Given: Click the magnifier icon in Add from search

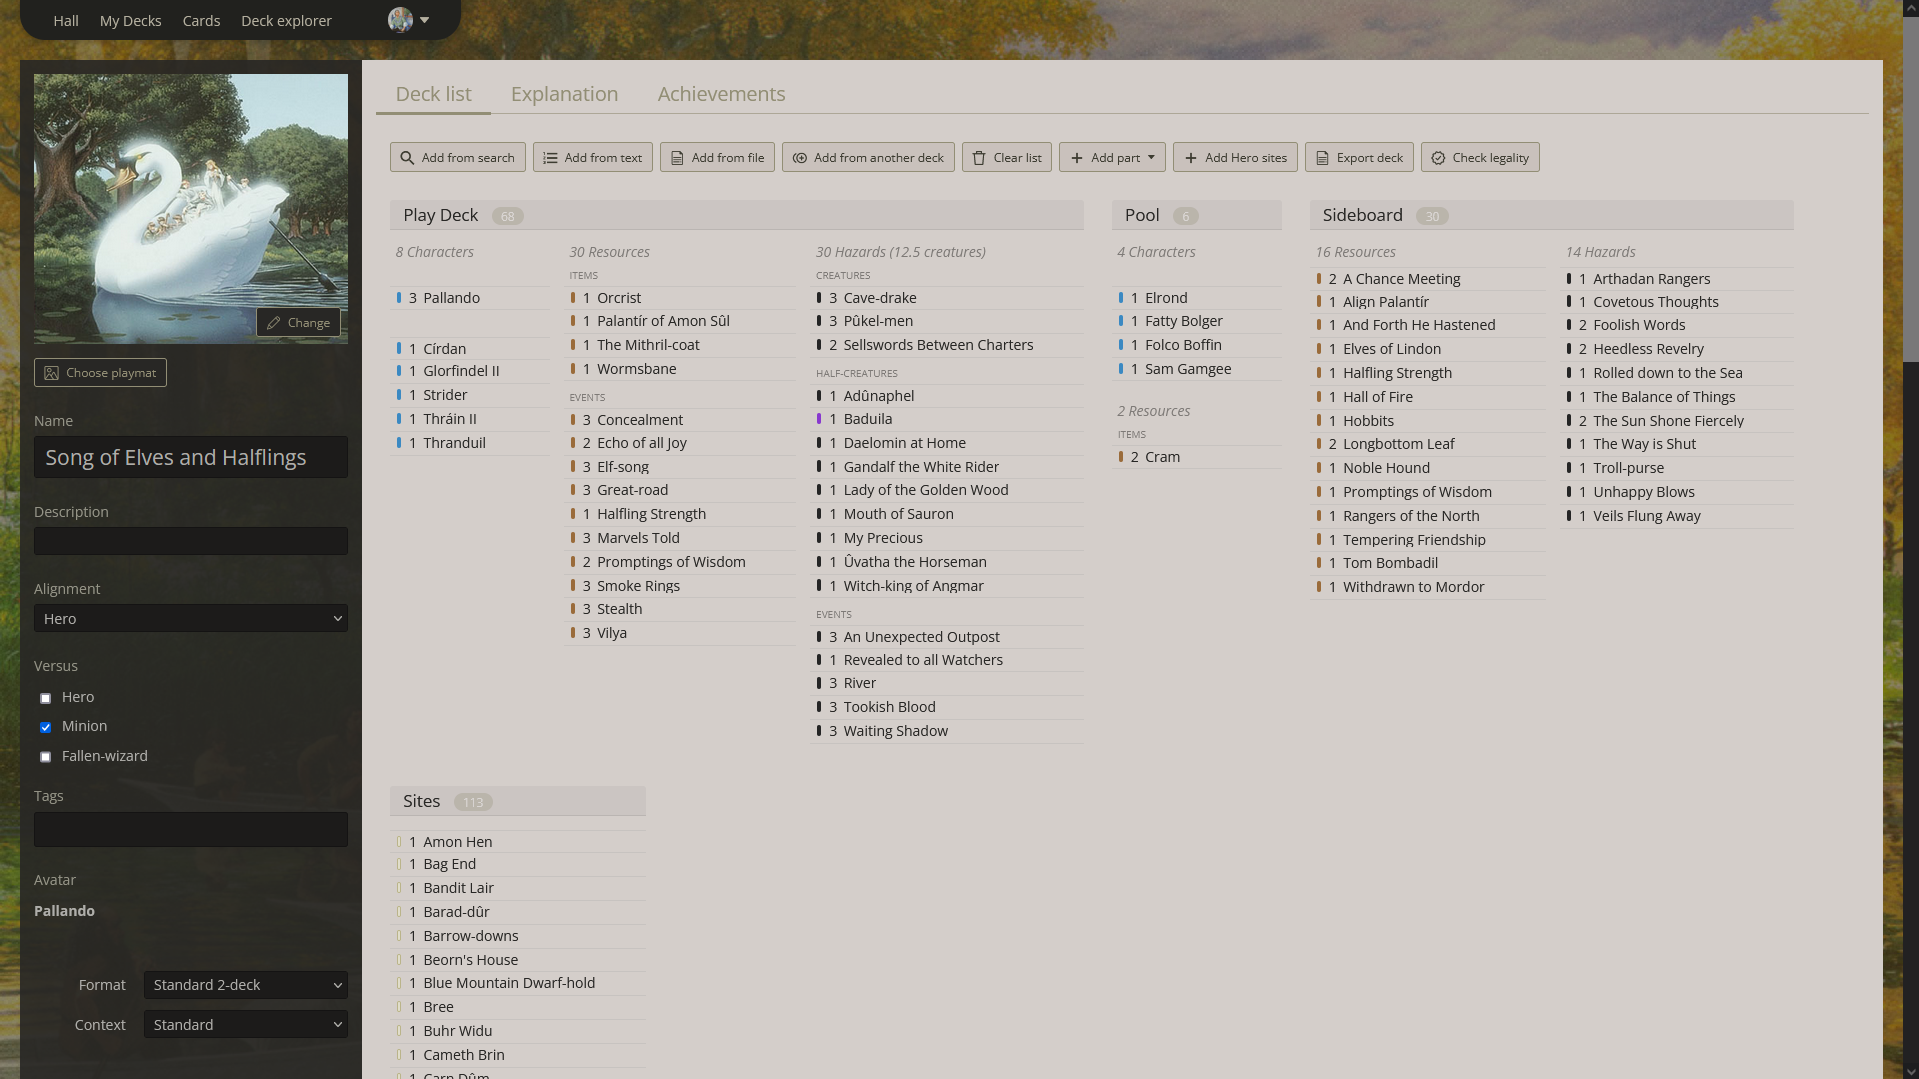Looking at the screenshot, I should 407,158.
